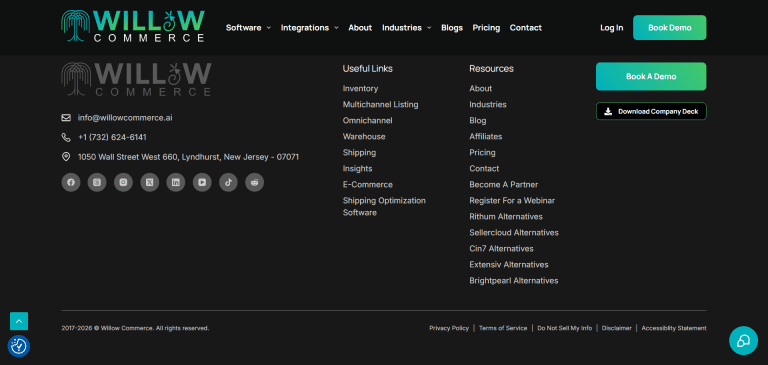Click the Book Demo header button
Screen dimensions: 768x365
coord(670,27)
